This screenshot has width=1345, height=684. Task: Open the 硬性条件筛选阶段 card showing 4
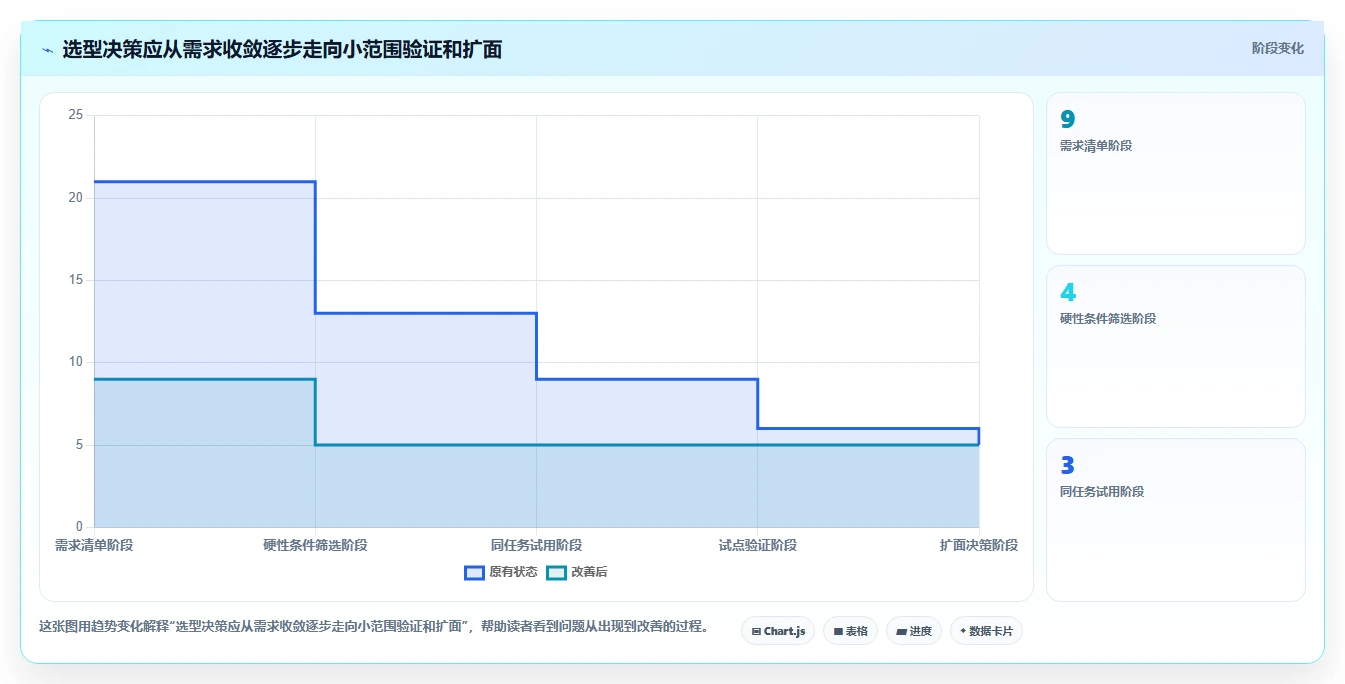point(1176,347)
